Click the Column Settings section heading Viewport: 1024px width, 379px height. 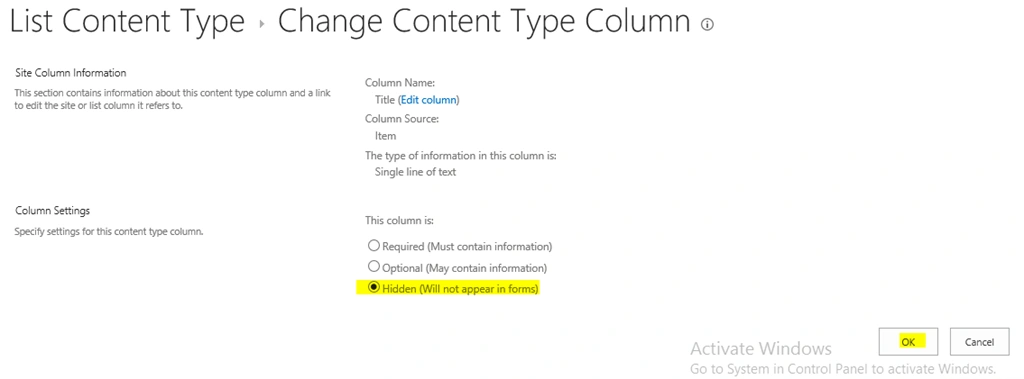(52, 210)
